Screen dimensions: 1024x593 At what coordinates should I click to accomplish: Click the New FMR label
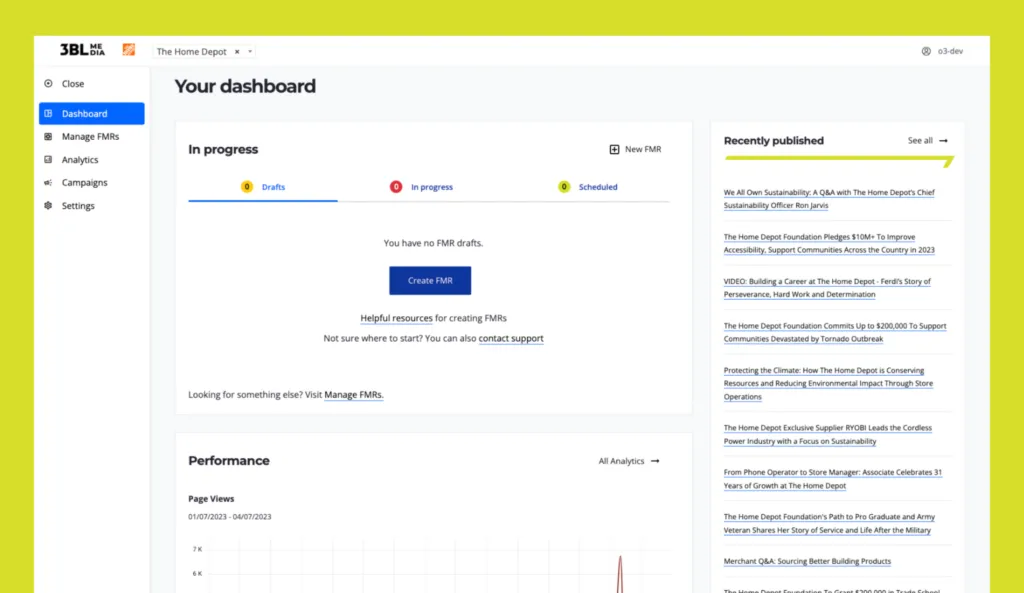(643, 150)
